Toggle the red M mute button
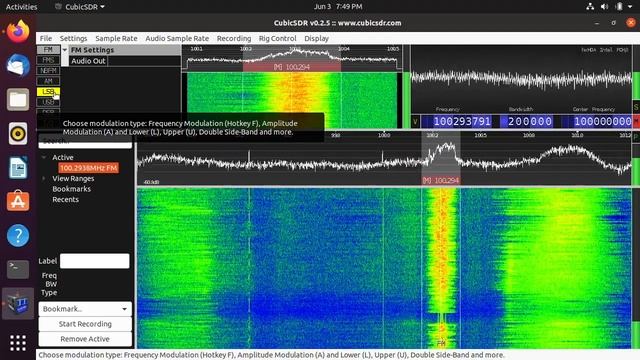Image resolution: width=640 pixels, height=360 pixels. coord(636,121)
